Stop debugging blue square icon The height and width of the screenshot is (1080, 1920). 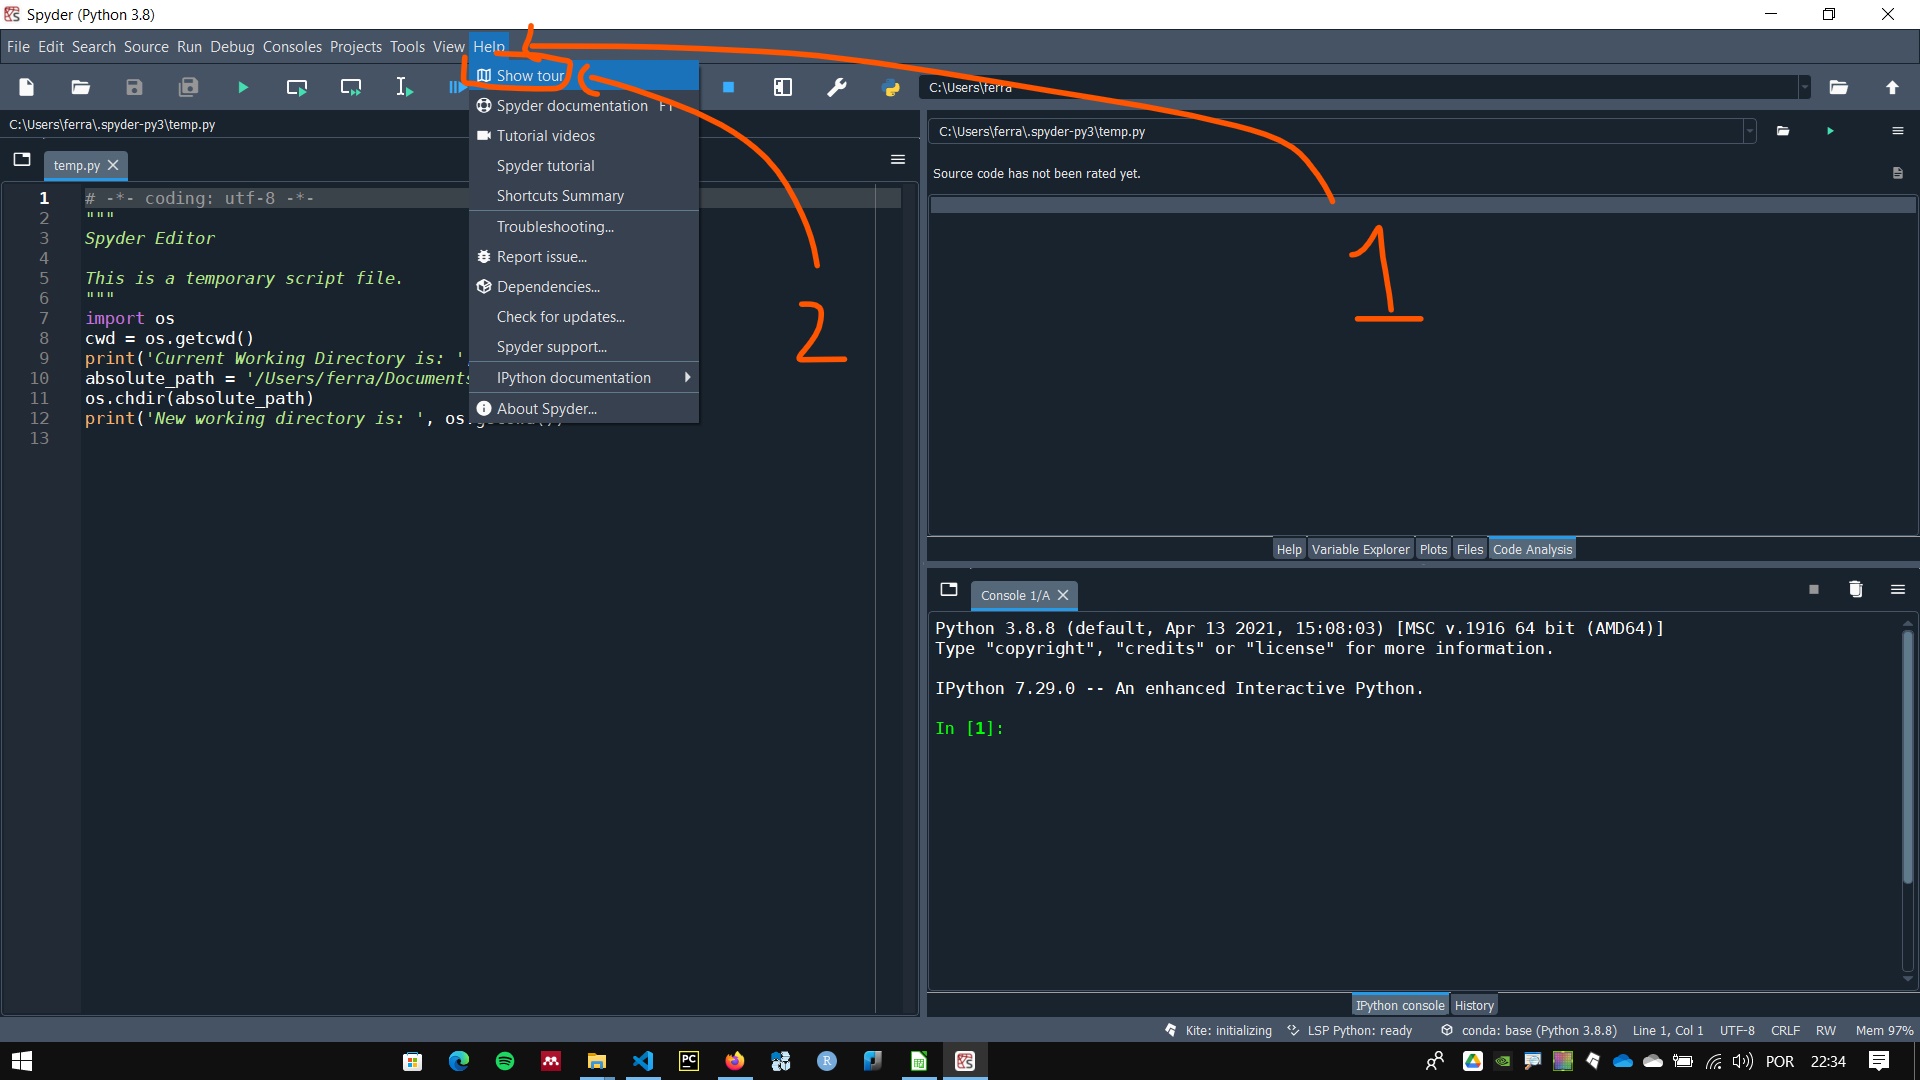click(x=729, y=88)
